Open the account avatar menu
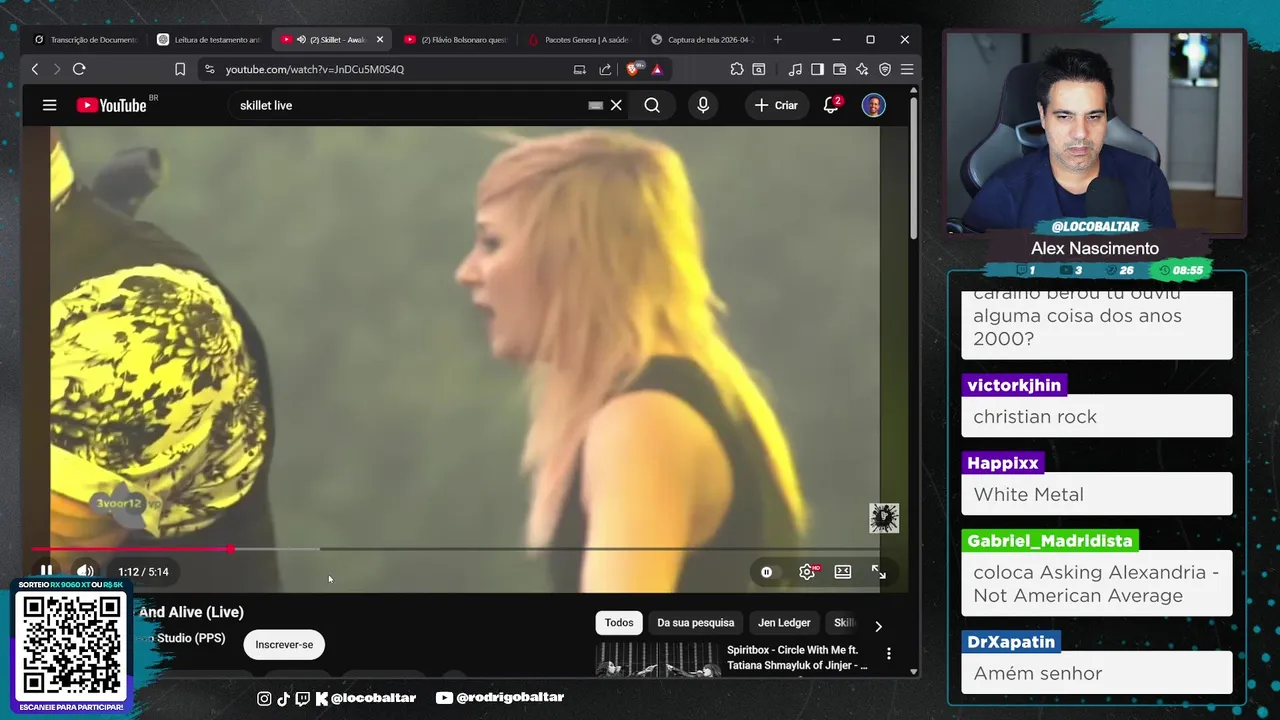This screenshot has height=720, width=1280. pos(874,105)
